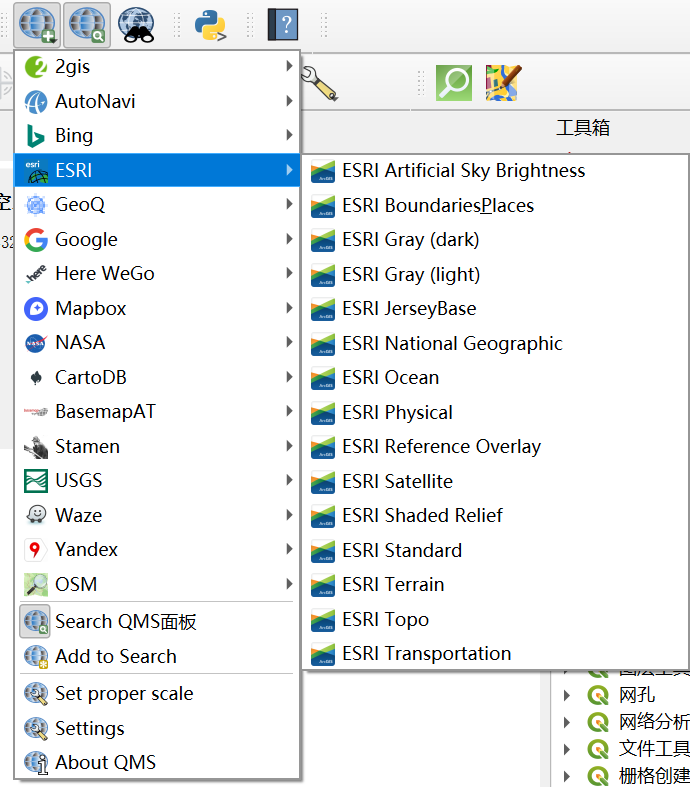Open the 2gis submenu
Image resolution: width=690 pixels, height=787 pixels.
click(x=158, y=67)
